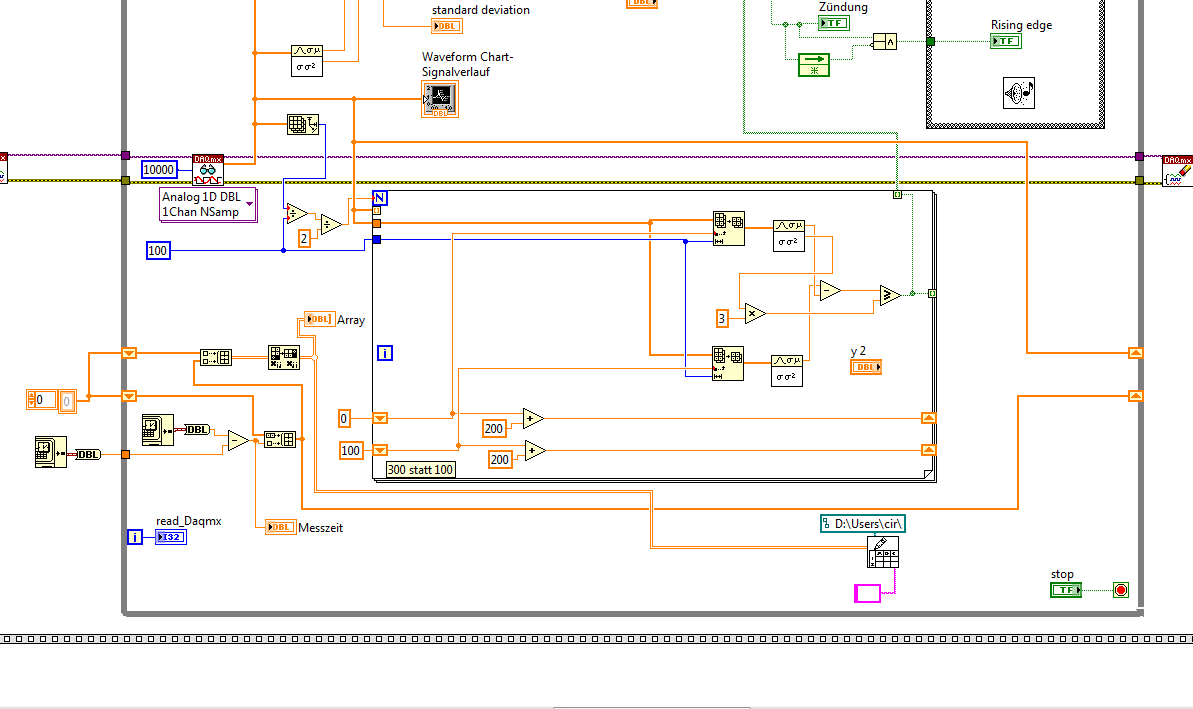
Task: Select the Waveform Chart-Signalverlauf terminal icon
Action: point(441,99)
